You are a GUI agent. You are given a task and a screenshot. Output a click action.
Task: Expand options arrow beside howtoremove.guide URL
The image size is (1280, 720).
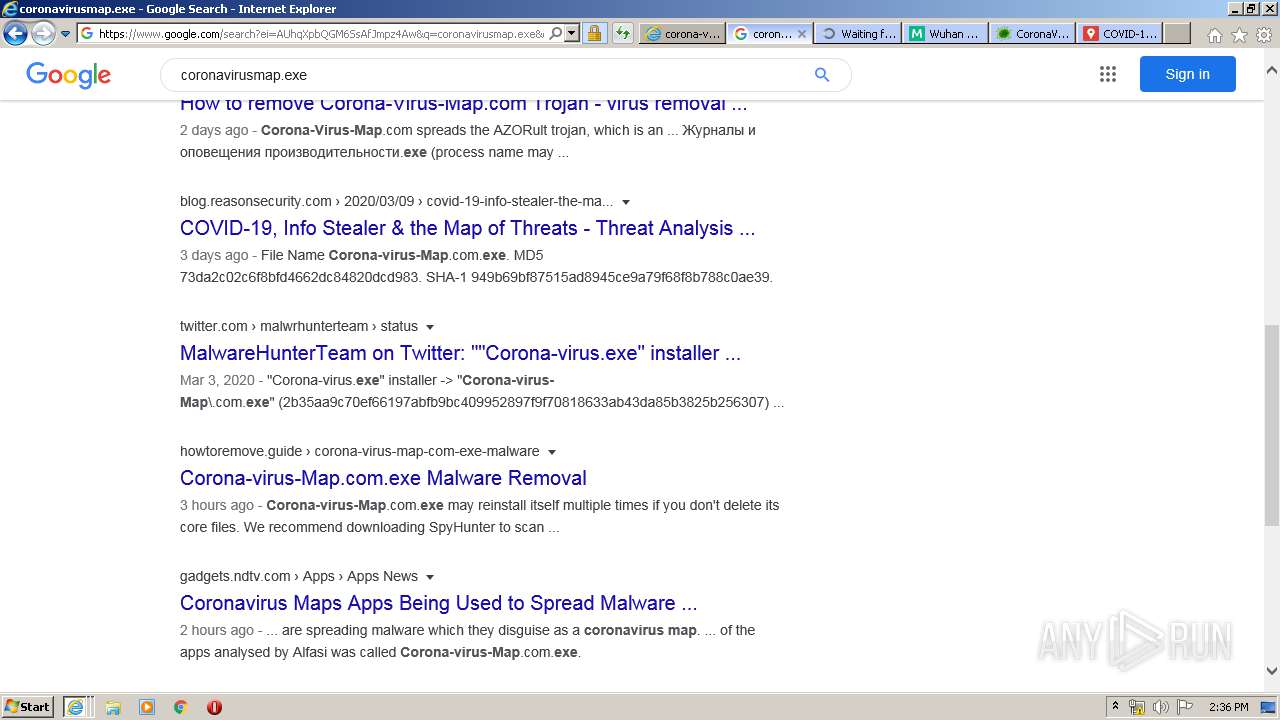551,452
